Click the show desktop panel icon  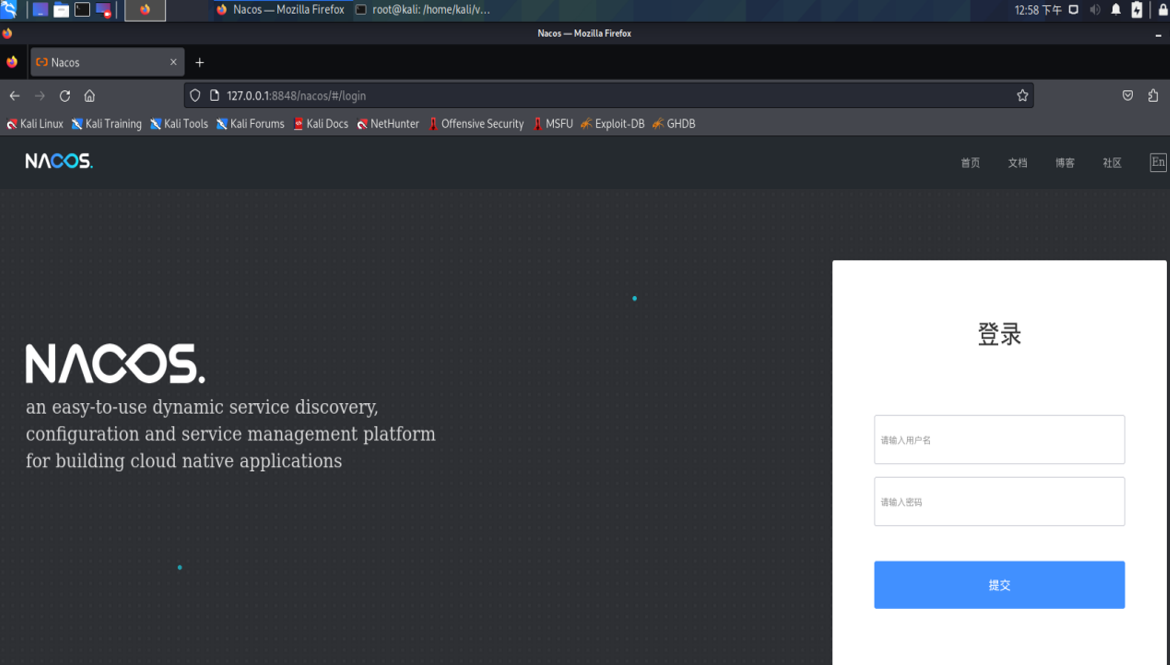(x=40, y=10)
